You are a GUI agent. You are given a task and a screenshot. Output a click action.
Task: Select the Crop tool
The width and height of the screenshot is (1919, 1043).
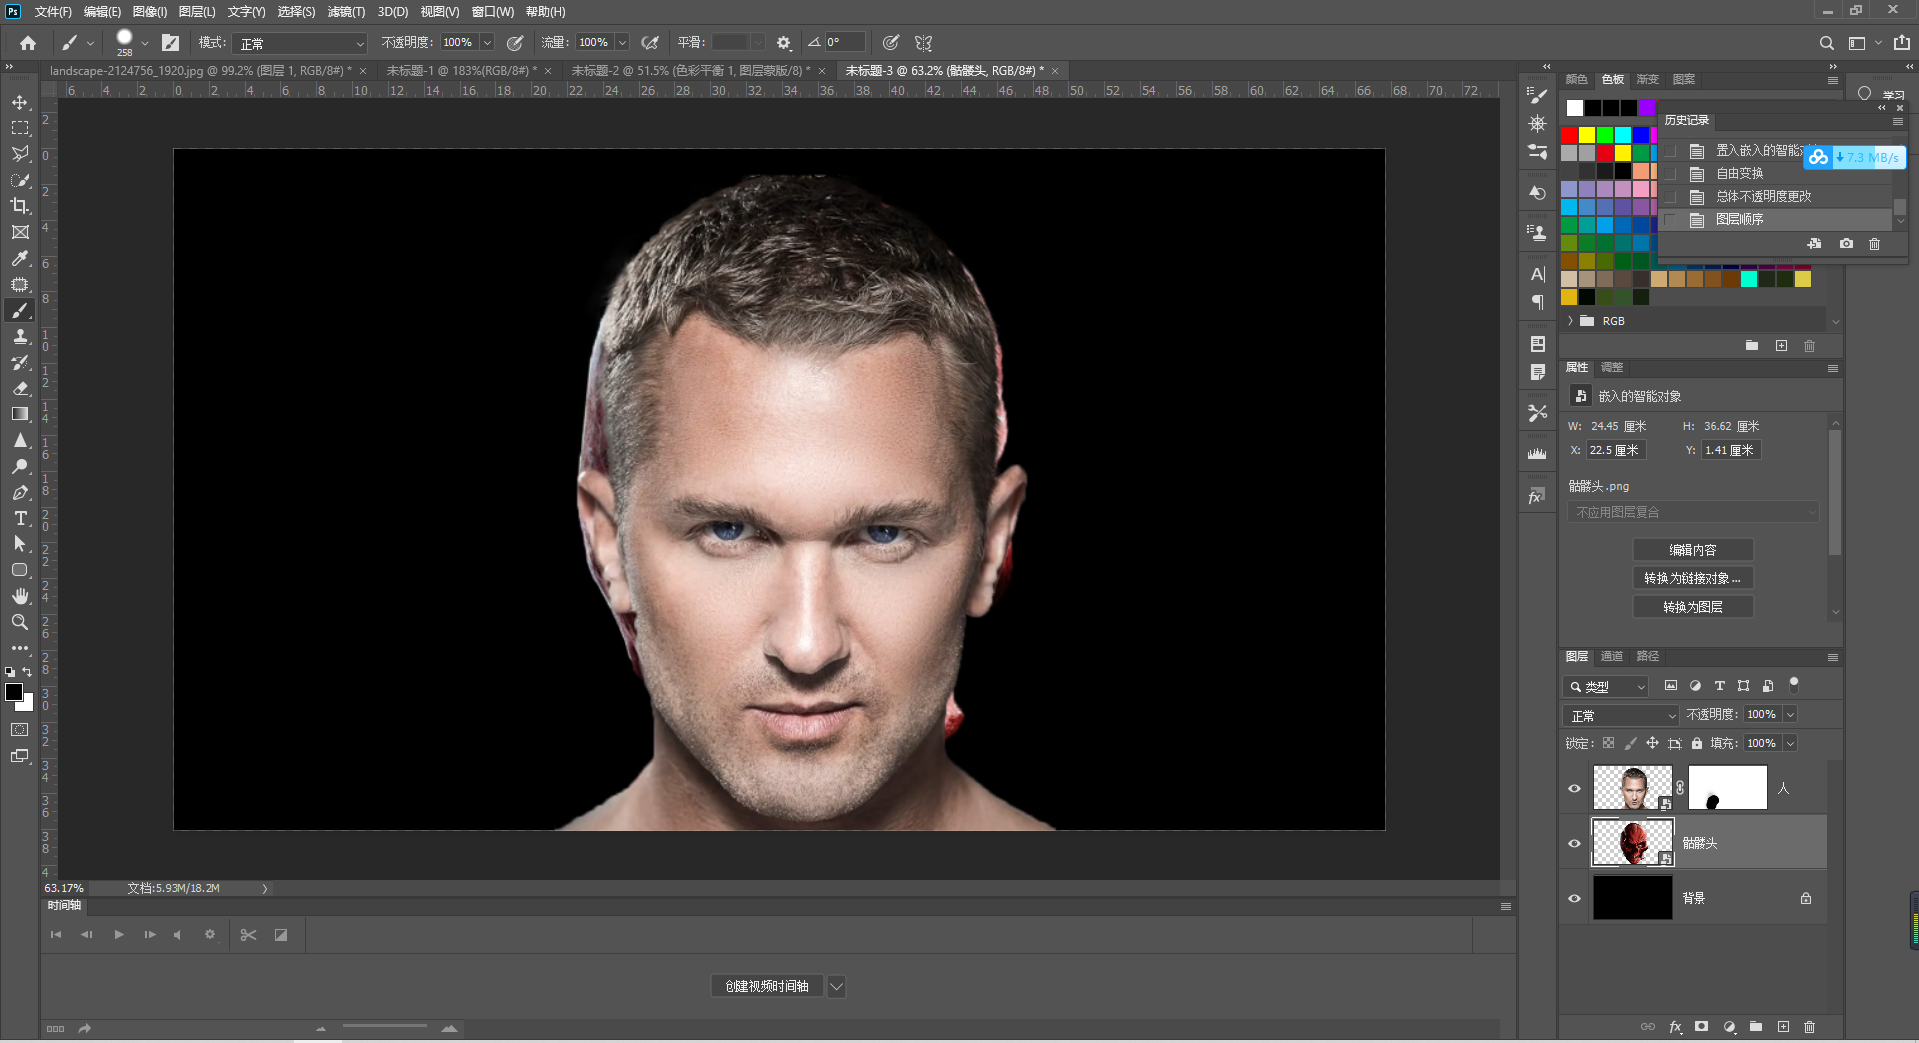pos(20,206)
